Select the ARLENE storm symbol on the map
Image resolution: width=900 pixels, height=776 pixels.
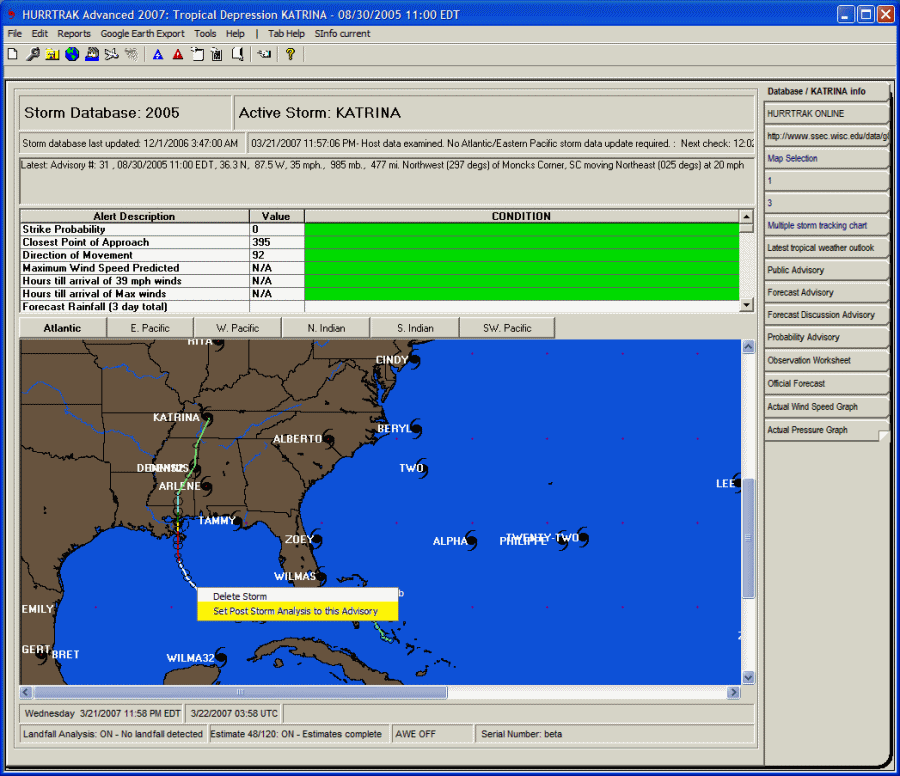(x=205, y=487)
